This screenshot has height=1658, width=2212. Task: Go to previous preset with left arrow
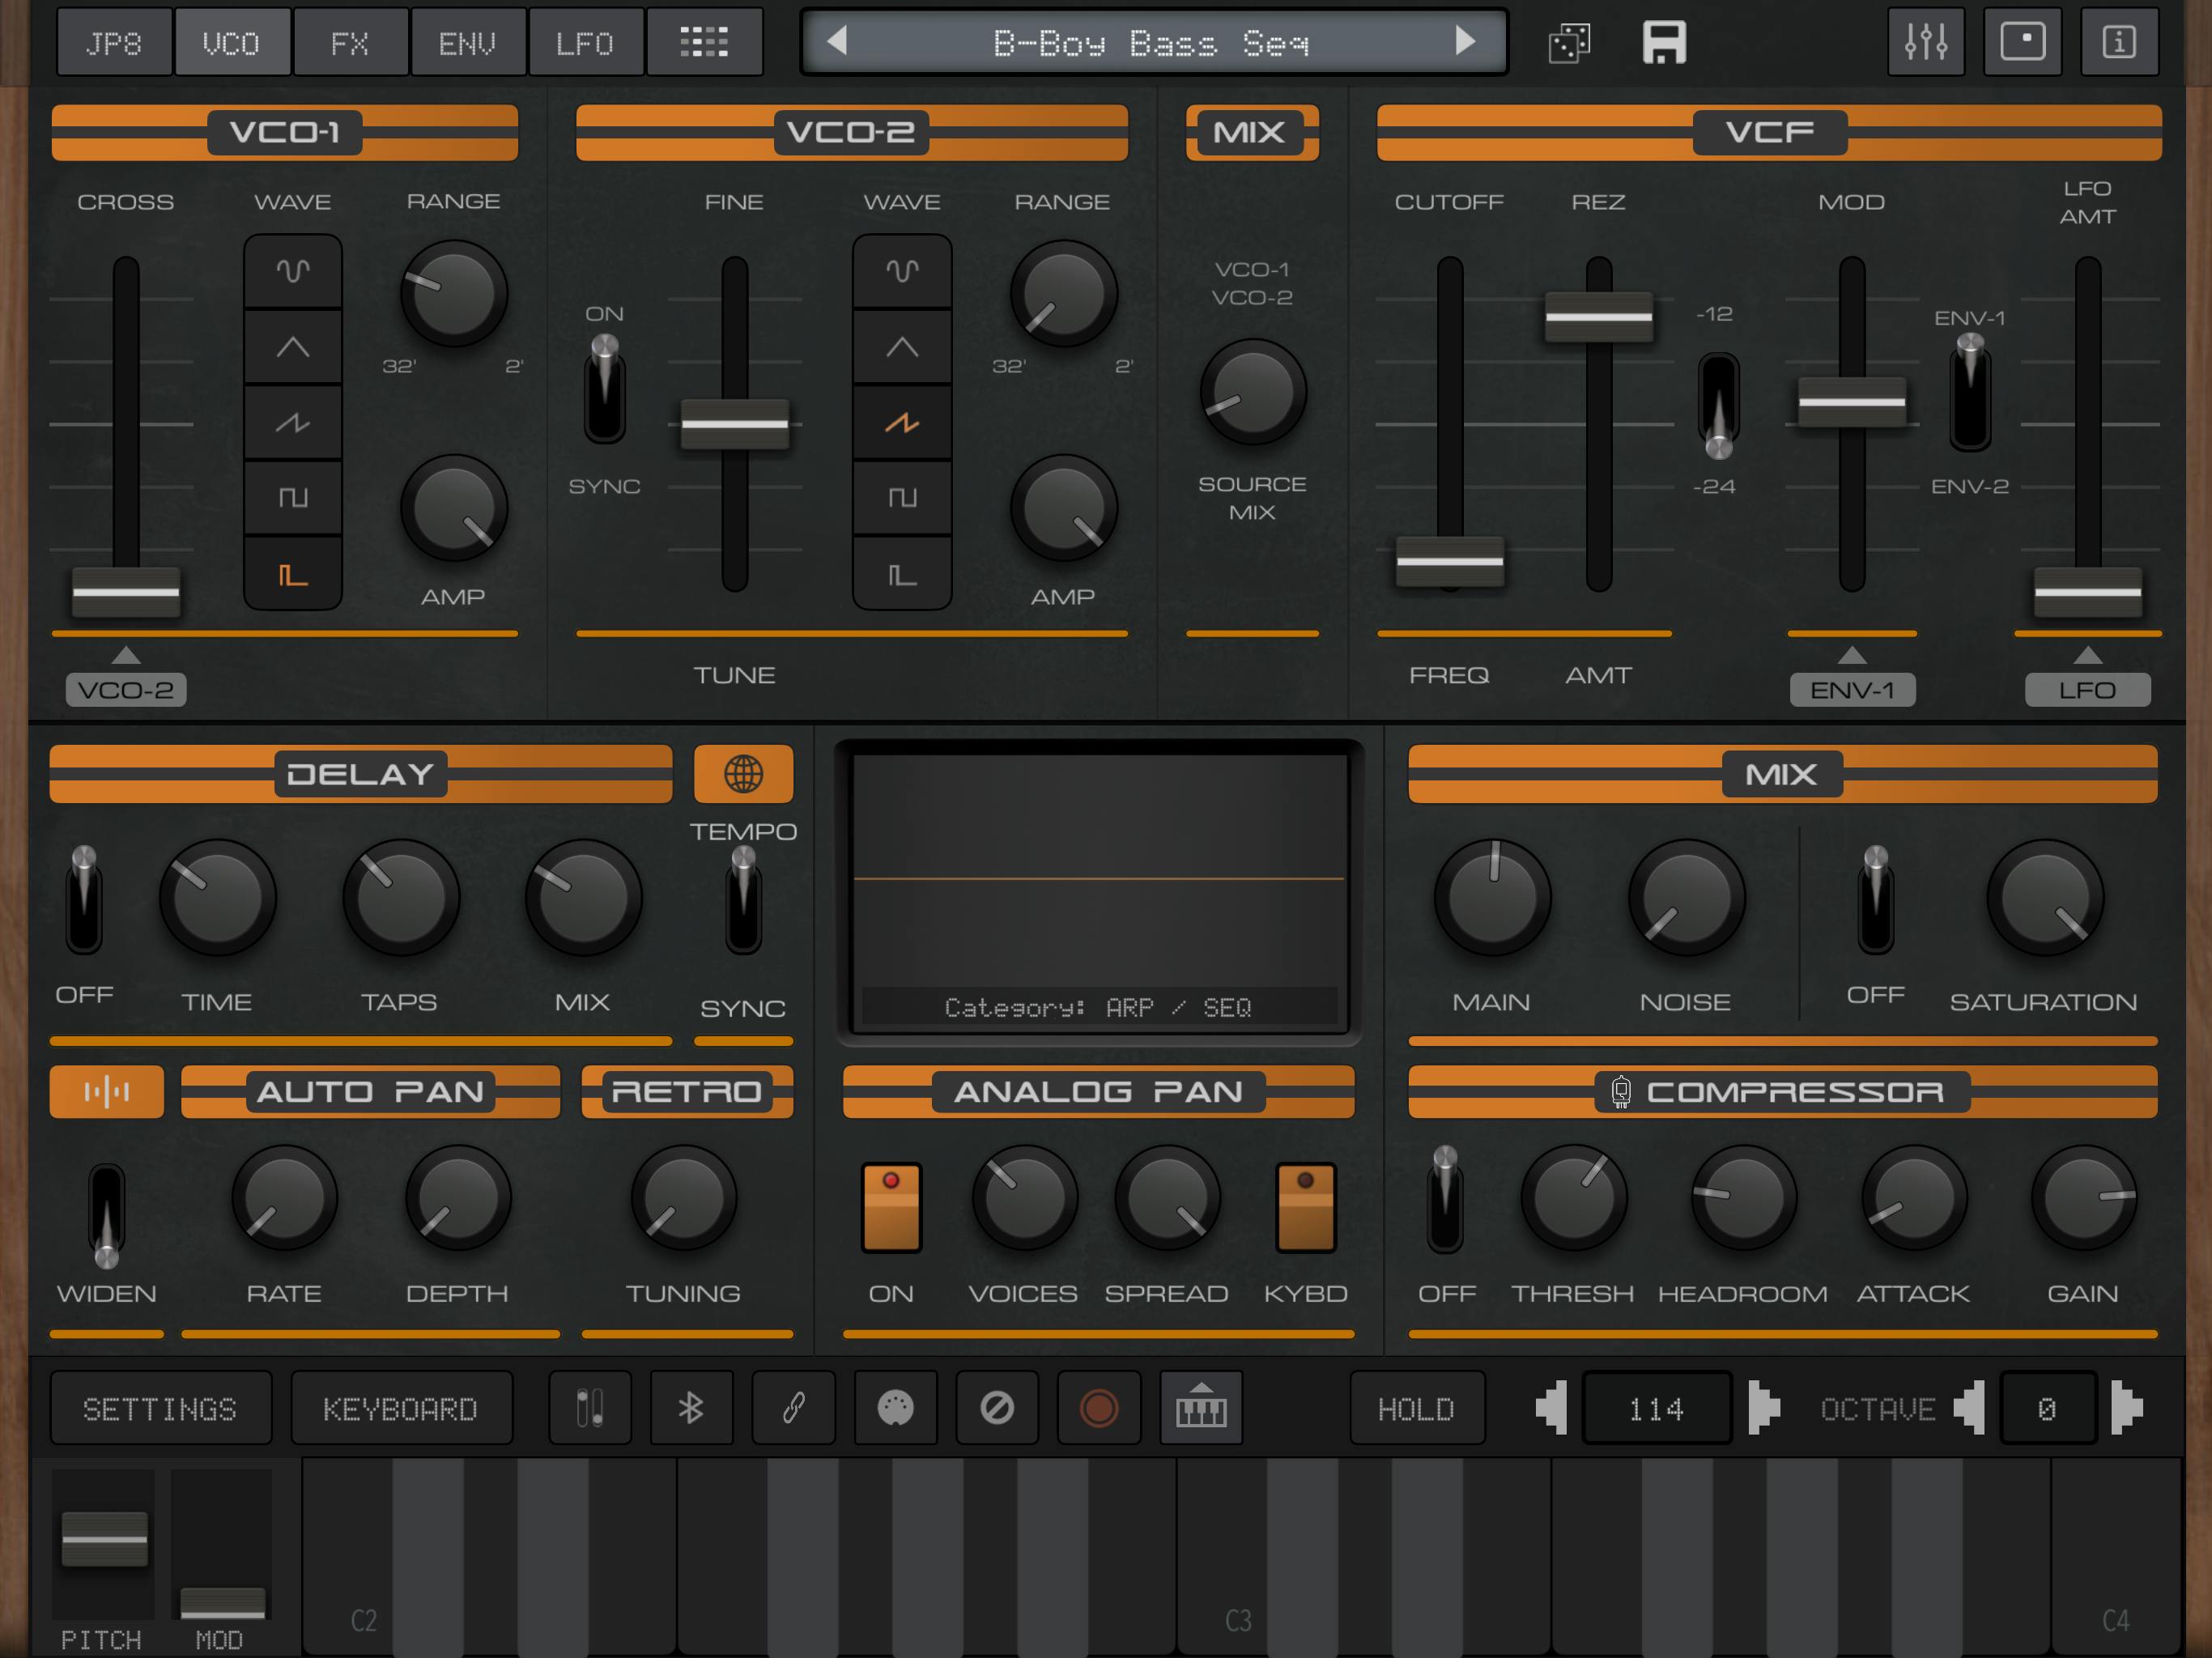pyautogui.click(x=838, y=41)
